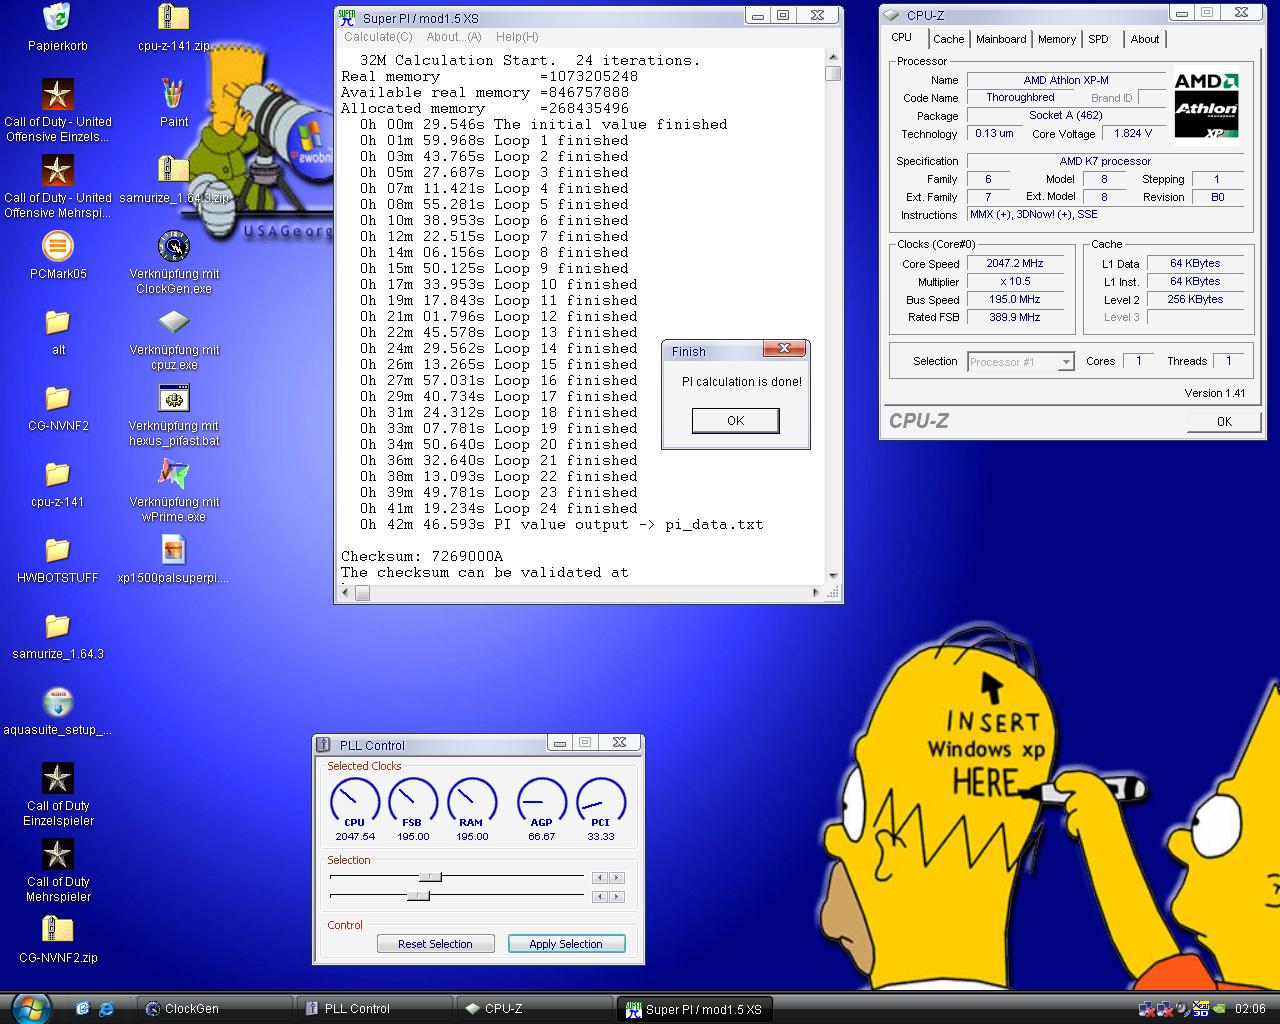Click the PLL Control title bar icon
The height and width of the screenshot is (1024, 1280).
[x=323, y=745]
